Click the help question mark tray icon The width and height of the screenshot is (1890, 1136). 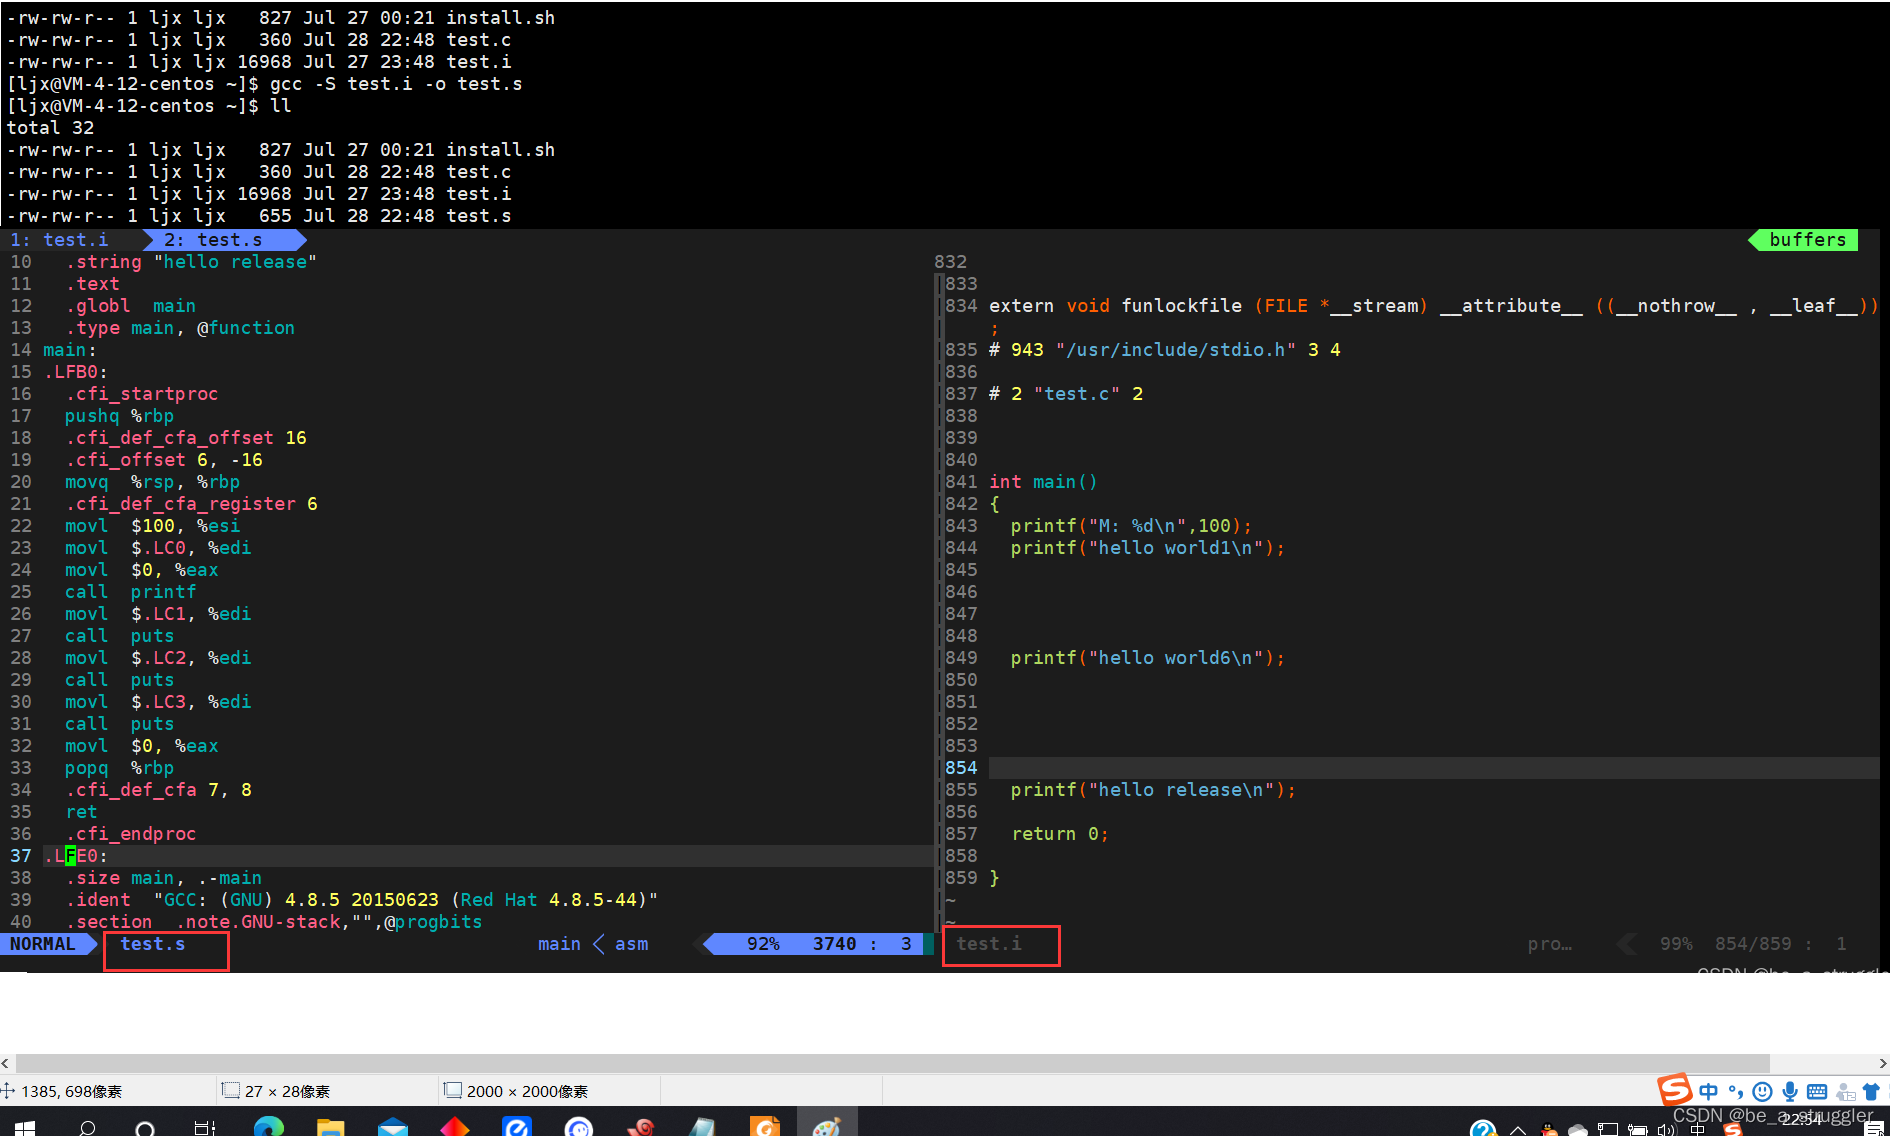click(x=1483, y=1128)
